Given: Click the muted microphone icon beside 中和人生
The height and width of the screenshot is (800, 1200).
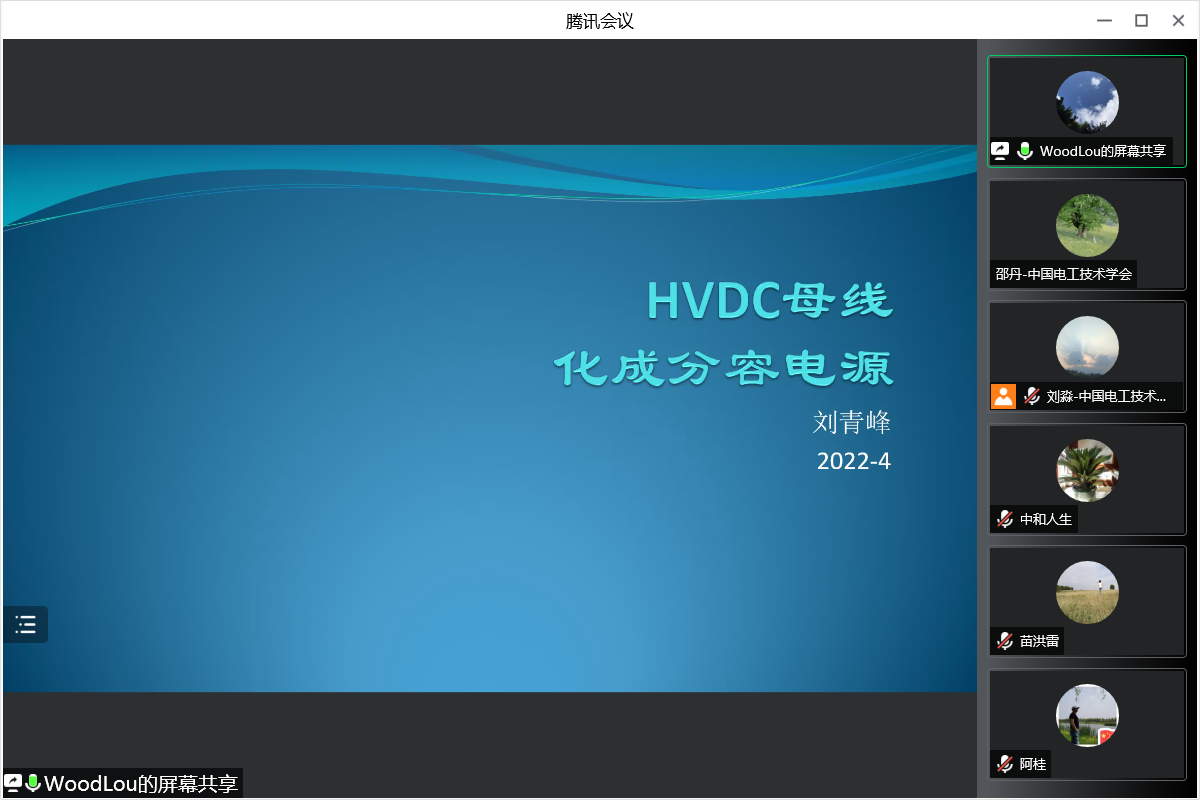Looking at the screenshot, I should (x=1005, y=519).
